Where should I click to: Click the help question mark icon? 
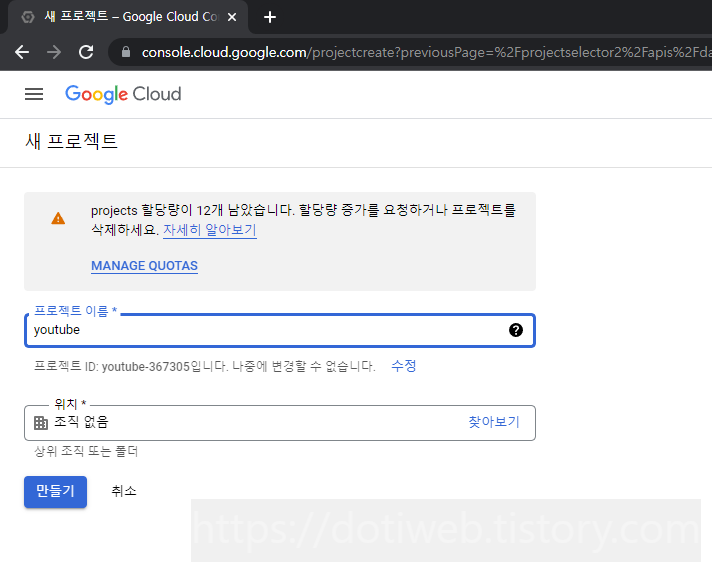click(516, 330)
